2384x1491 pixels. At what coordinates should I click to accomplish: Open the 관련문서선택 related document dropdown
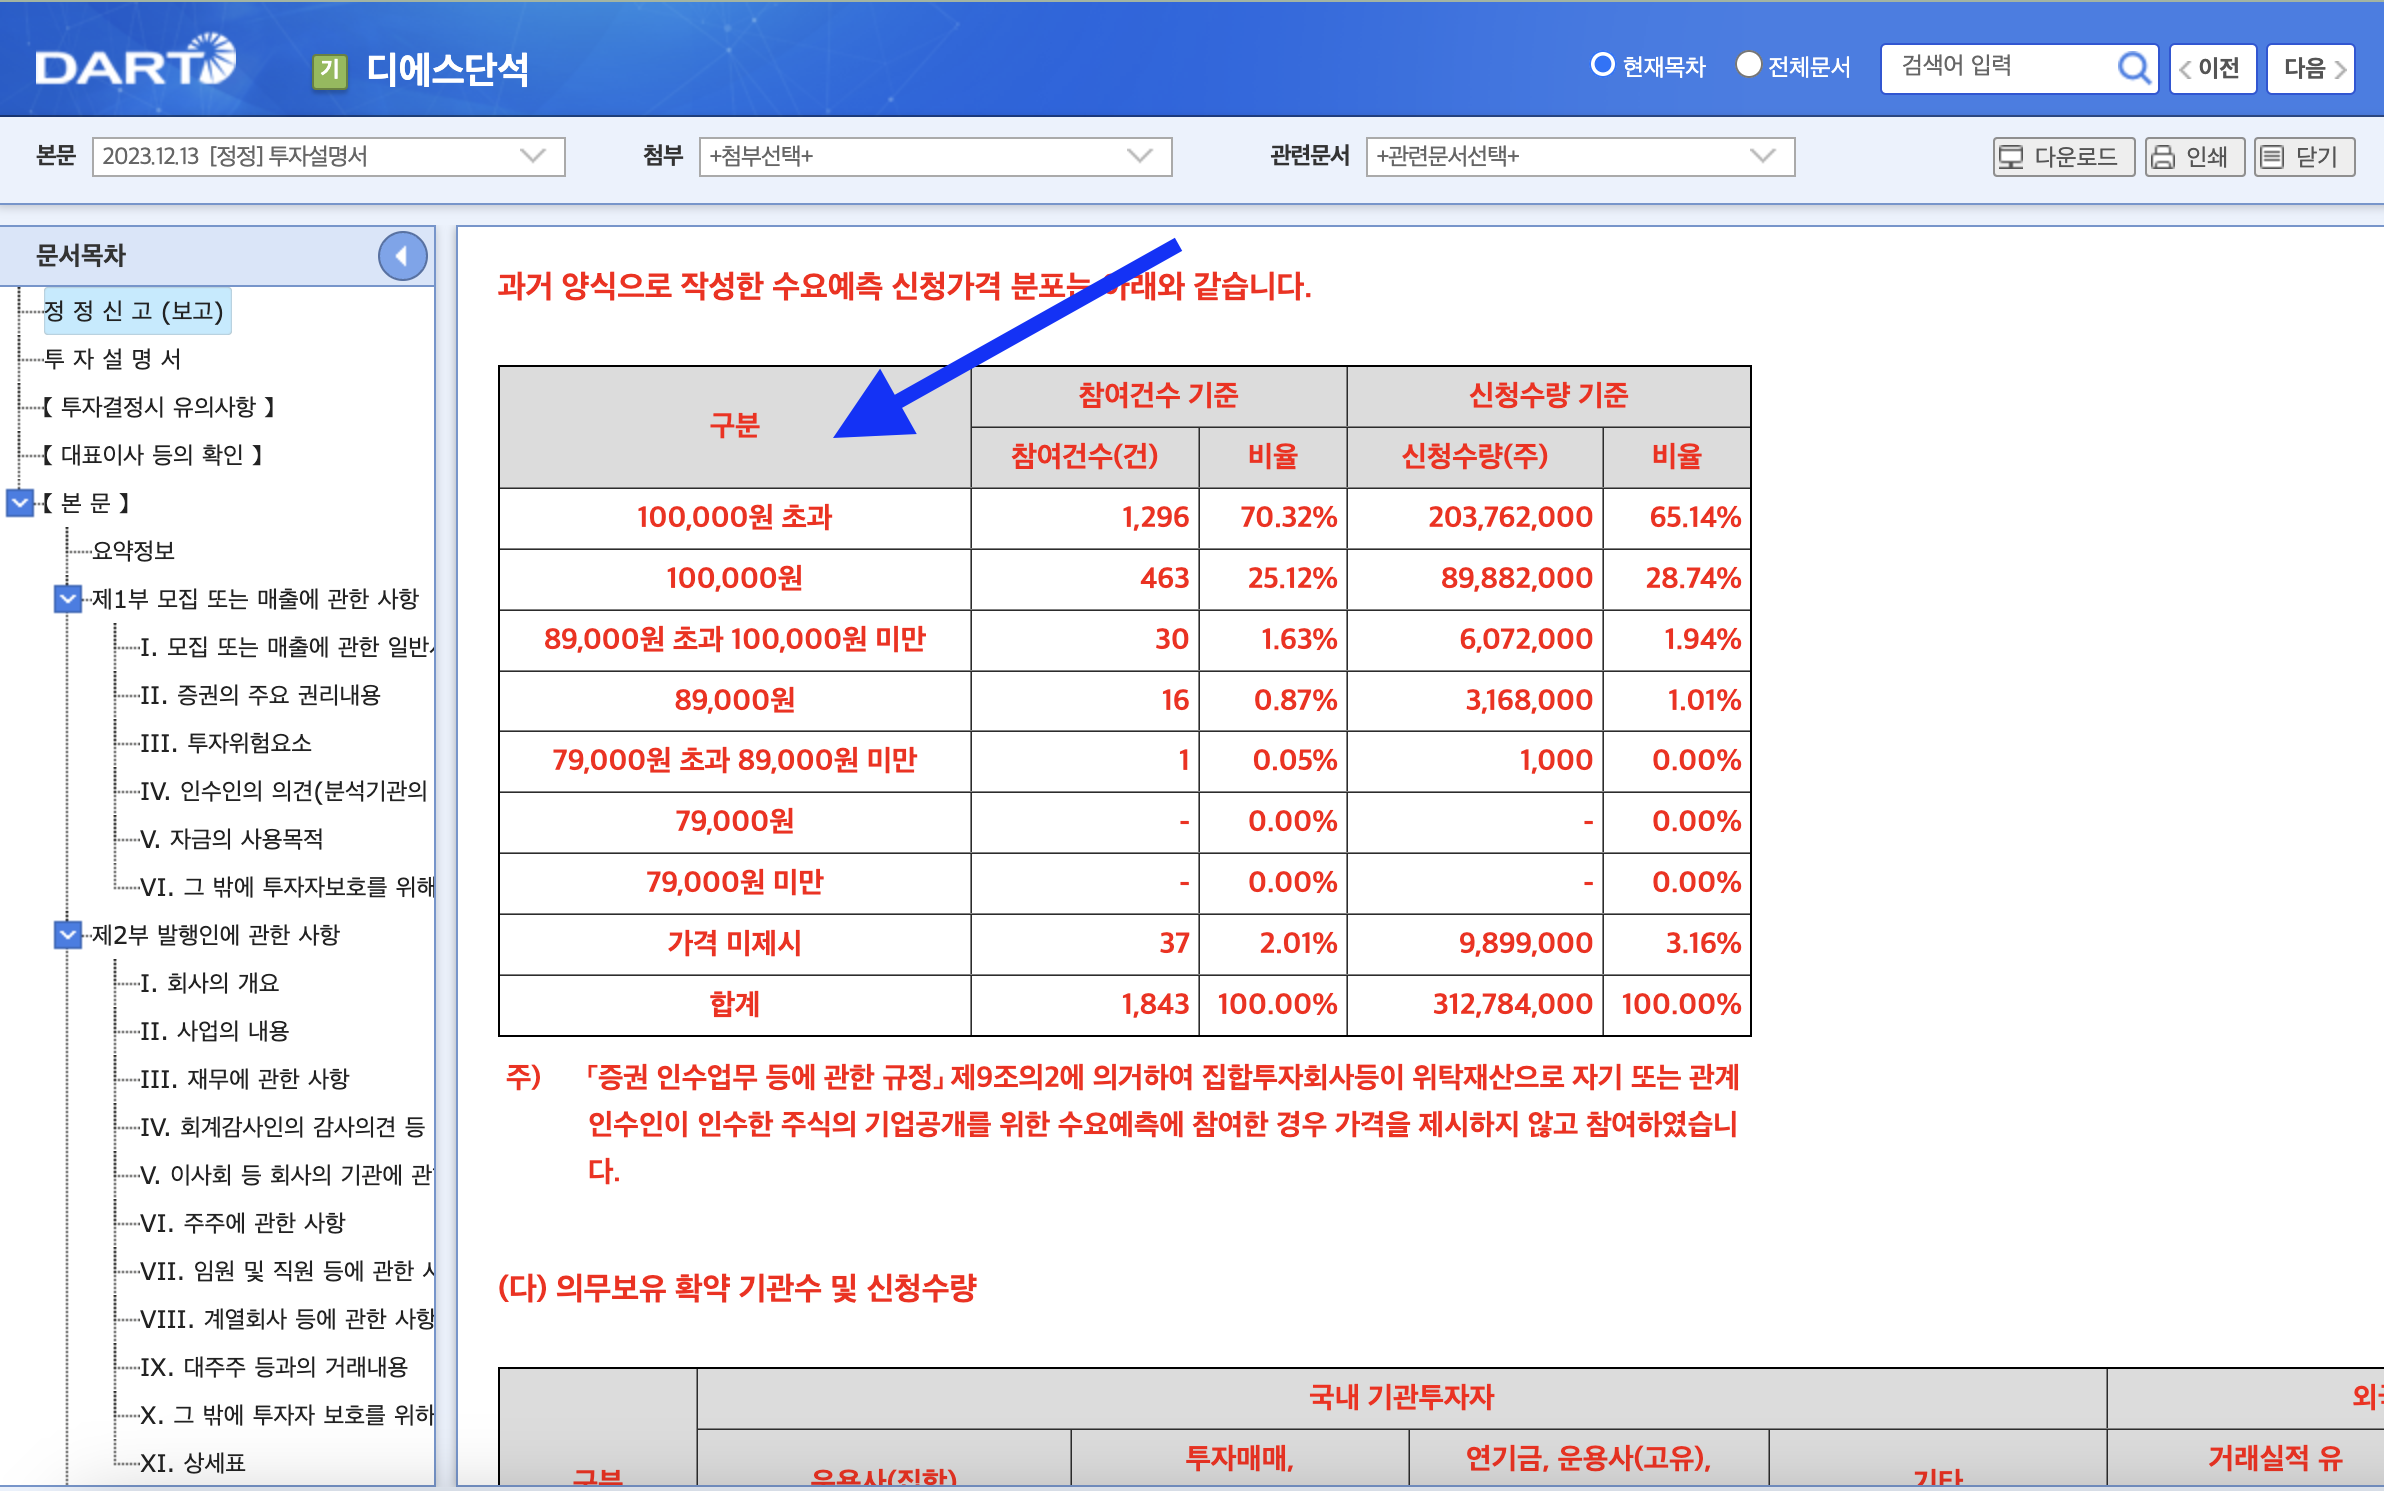click(x=1760, y=156)
